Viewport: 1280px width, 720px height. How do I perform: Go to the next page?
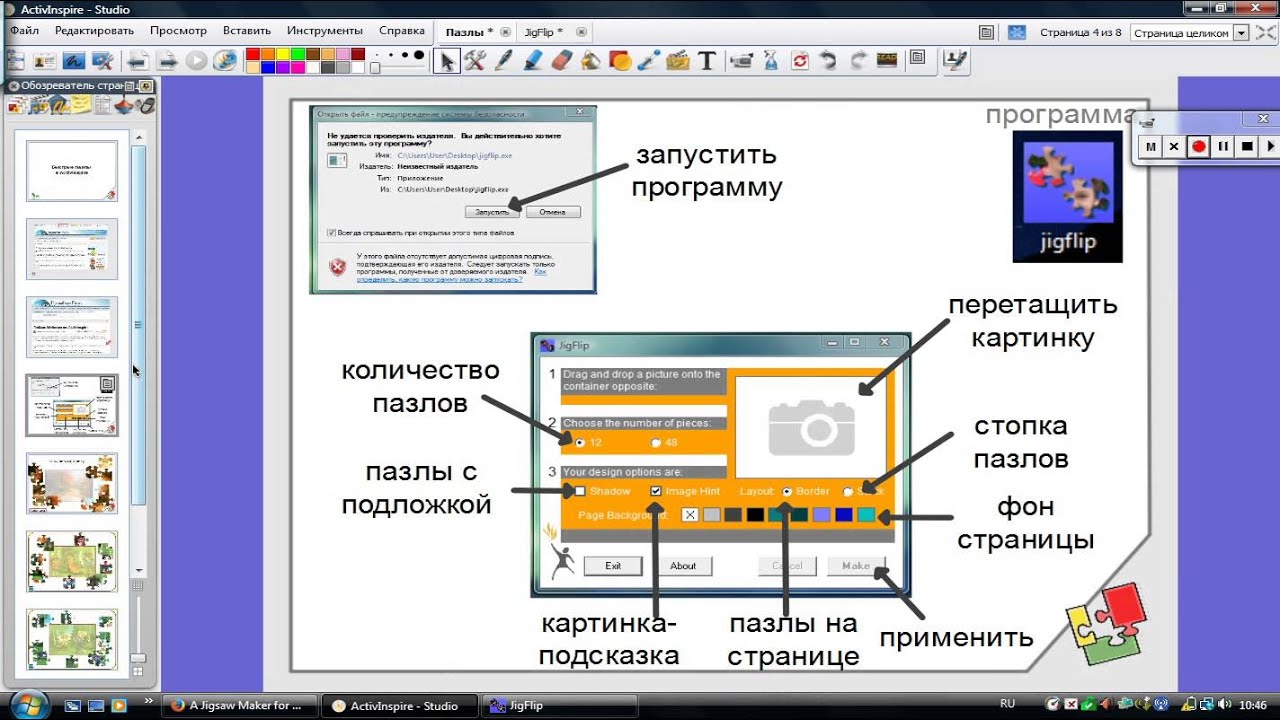click(x=166, y=61)
